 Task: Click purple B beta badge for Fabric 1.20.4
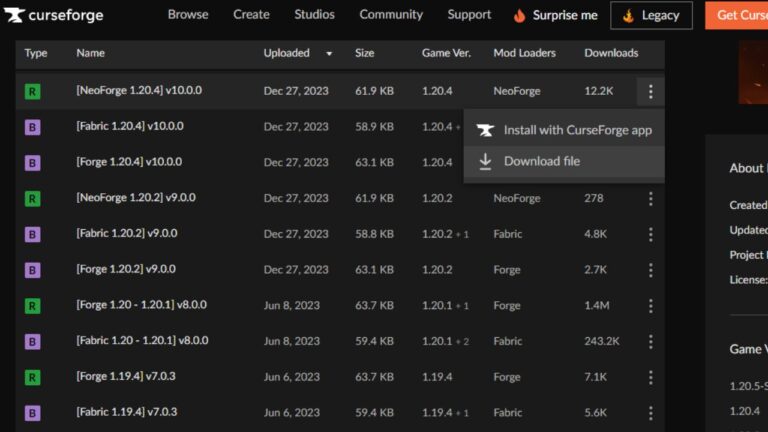(33, 127)
